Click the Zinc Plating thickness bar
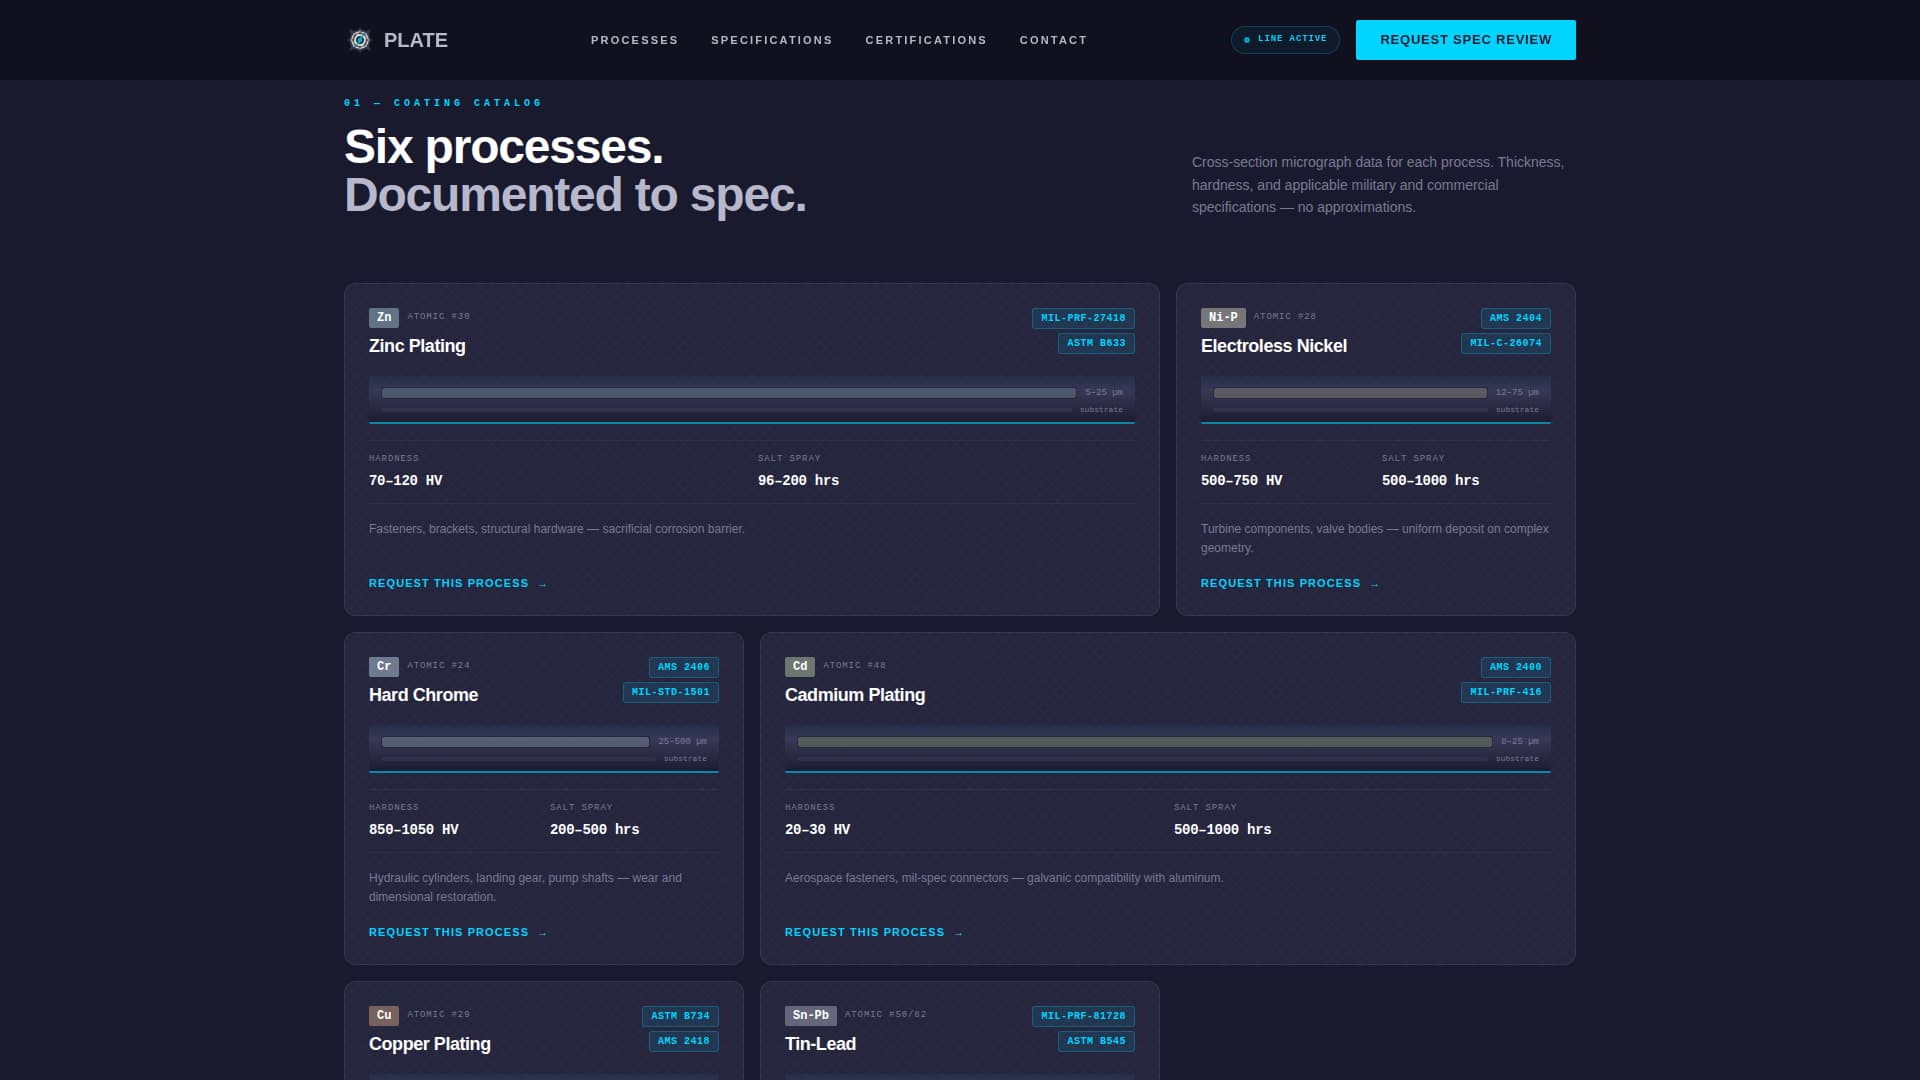Image resolution: width=1920 pixels, height=1080 pixels. (728, 393)
